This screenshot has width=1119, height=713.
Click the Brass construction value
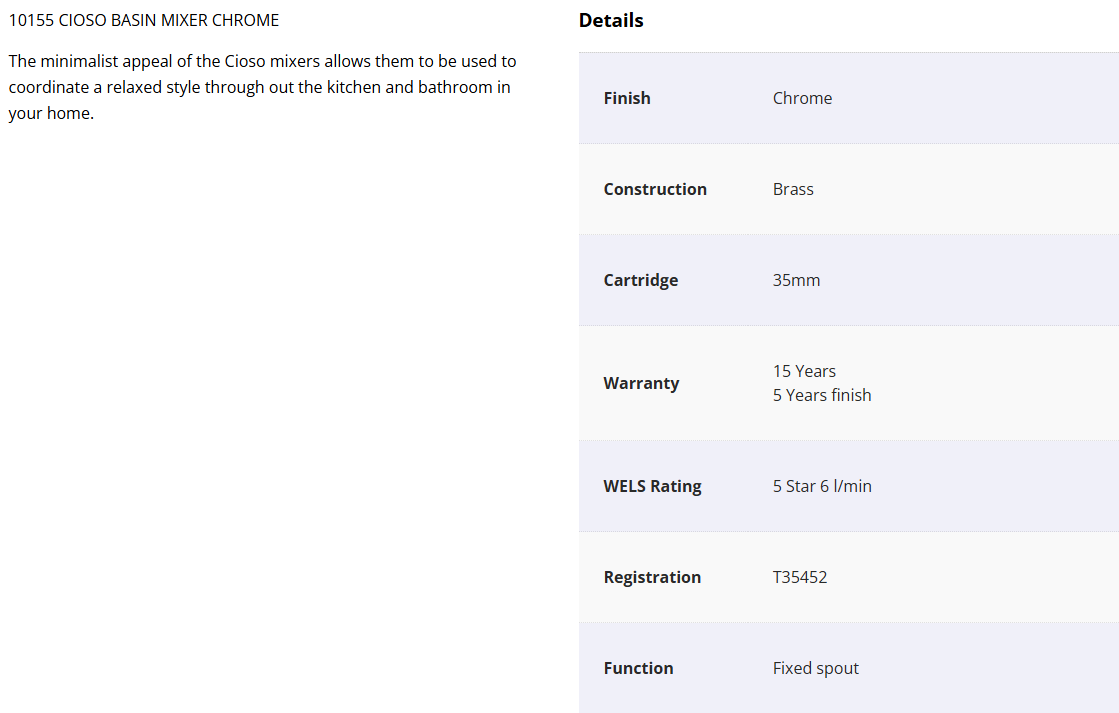(793, 189)
